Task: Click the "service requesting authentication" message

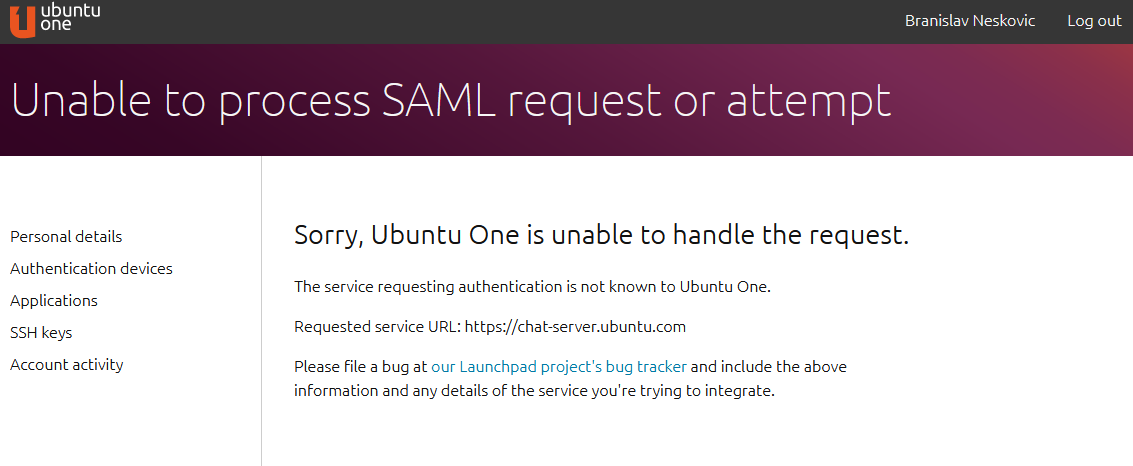Action: [532, 287]
